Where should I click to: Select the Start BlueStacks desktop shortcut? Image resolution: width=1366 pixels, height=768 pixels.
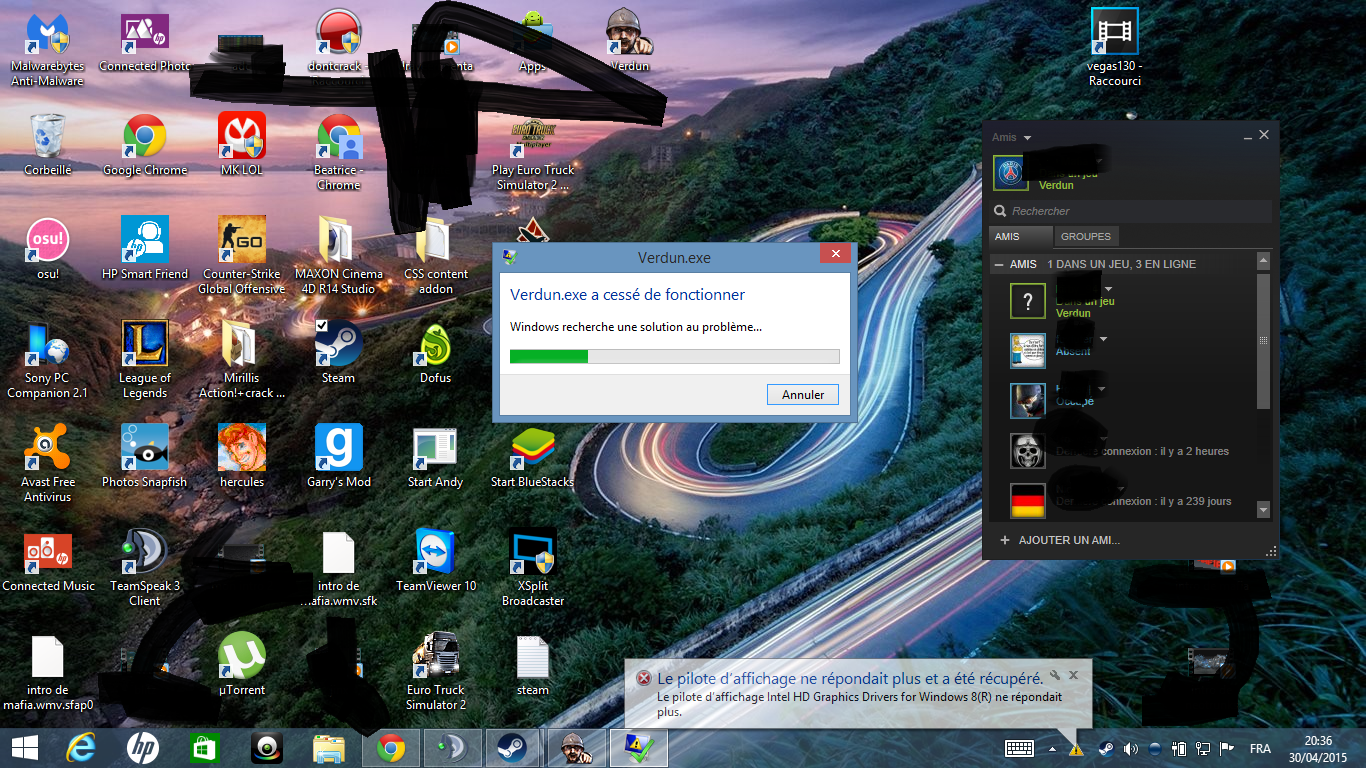(533, 457)
